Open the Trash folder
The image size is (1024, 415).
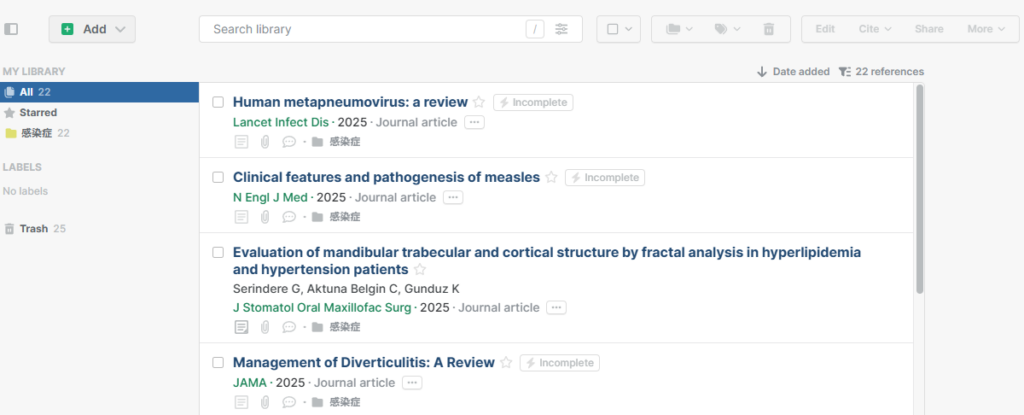point(34,228)
